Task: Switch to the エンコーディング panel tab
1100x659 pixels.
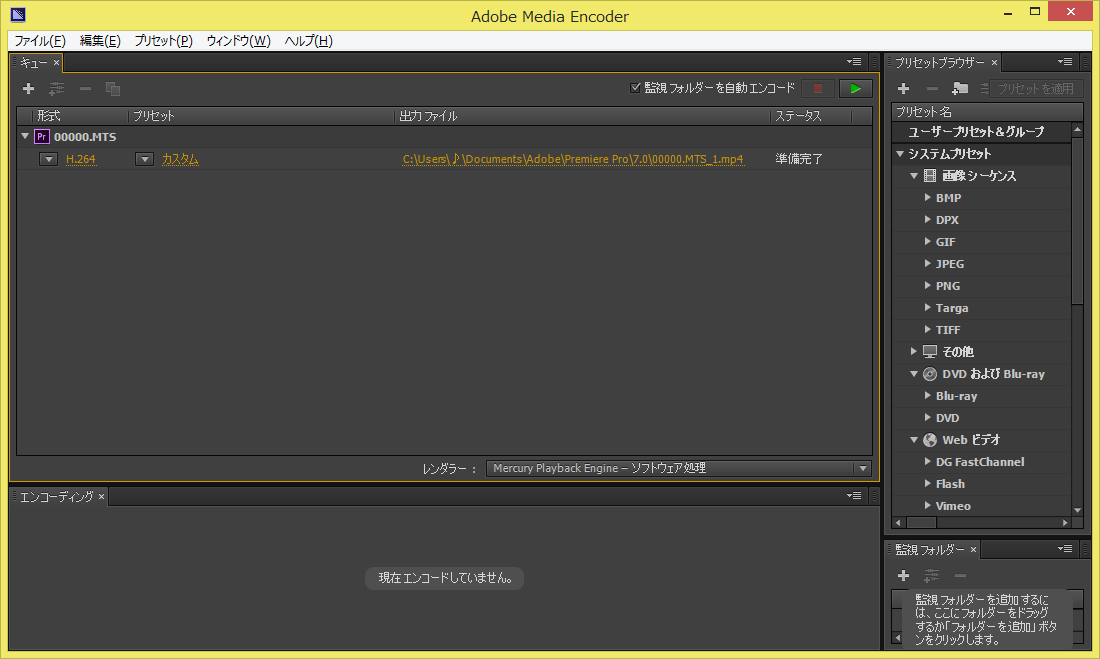Action: click(x=57, y=497)
